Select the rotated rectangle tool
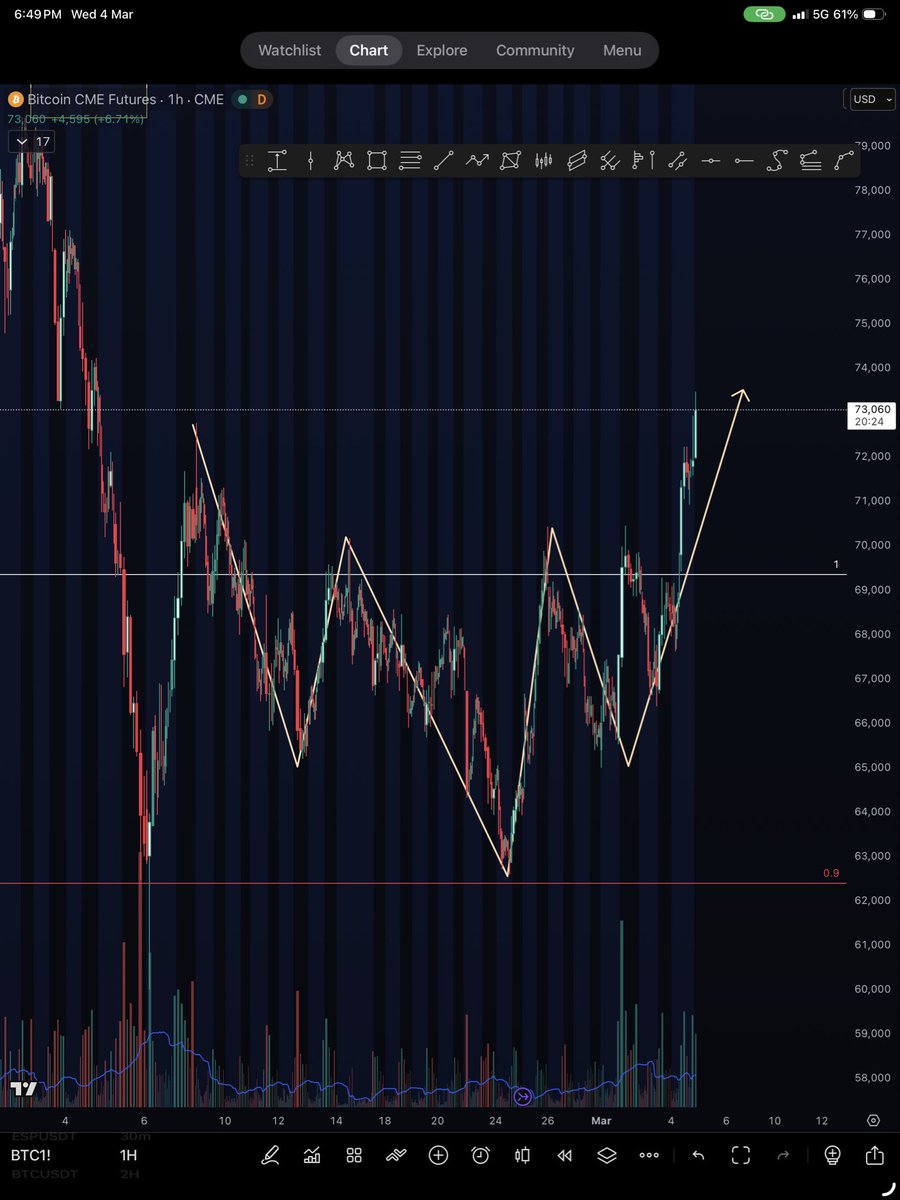Image resolution: width=900 pixels, height=1200 pixels. coord(511,160)
